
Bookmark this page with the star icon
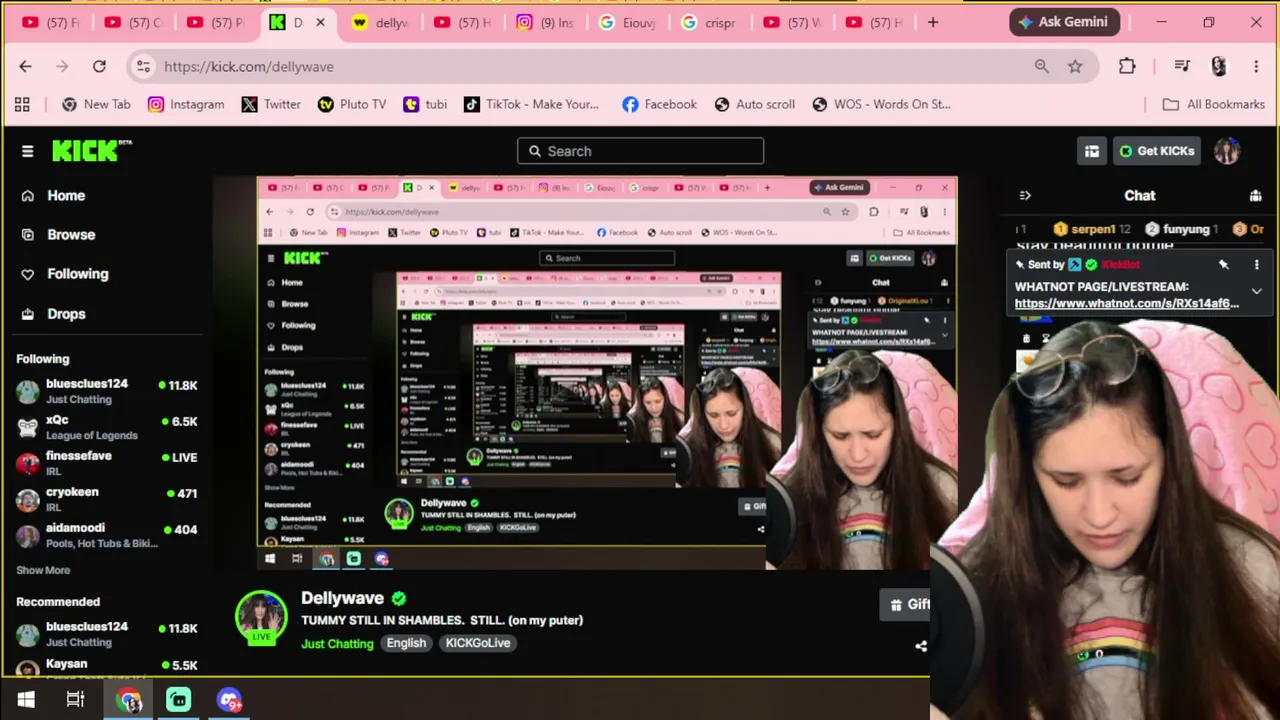click(x=1075, y=66)
